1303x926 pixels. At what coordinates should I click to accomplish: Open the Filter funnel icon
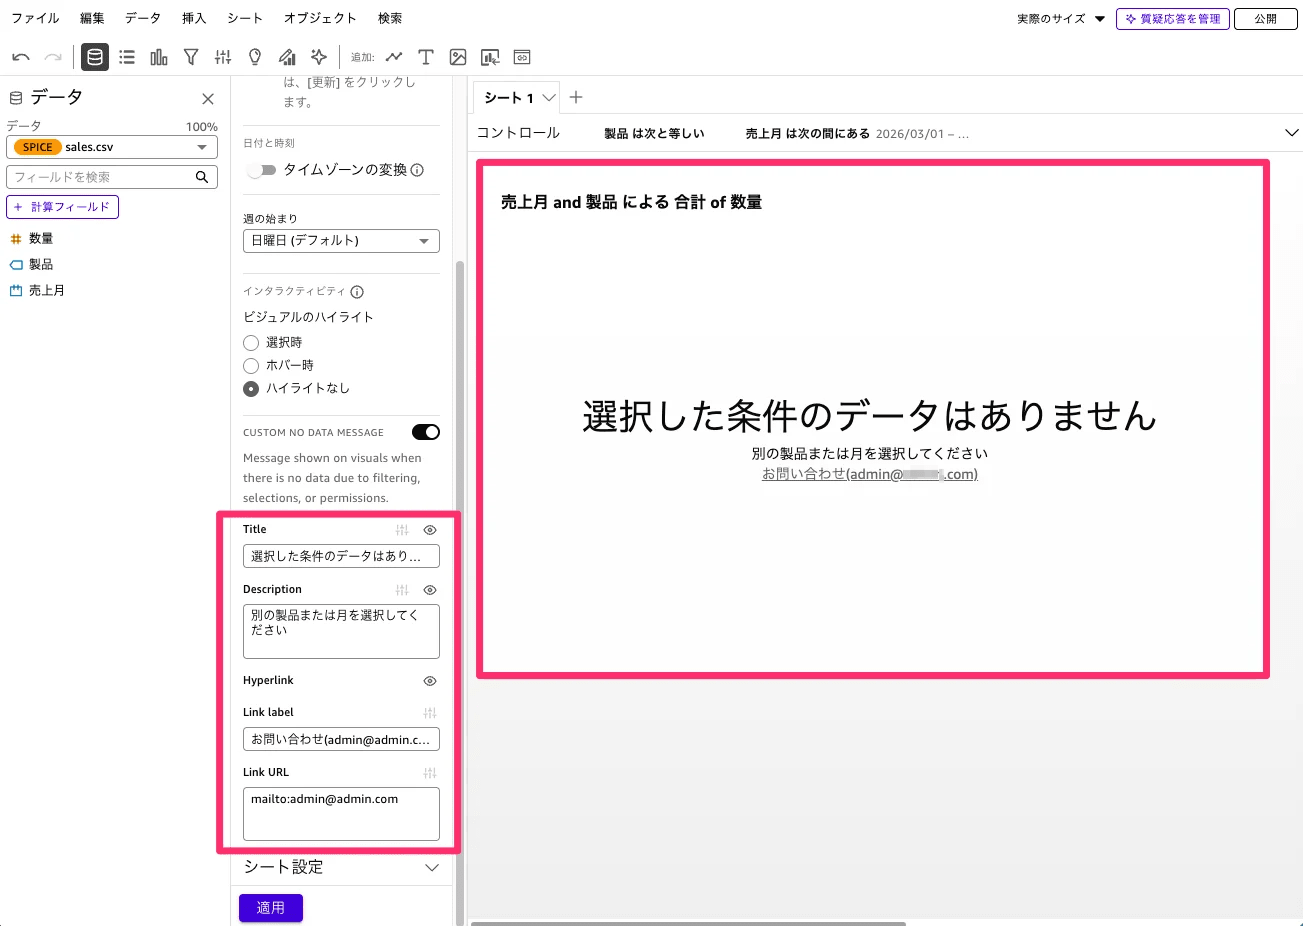click(191, 57)
